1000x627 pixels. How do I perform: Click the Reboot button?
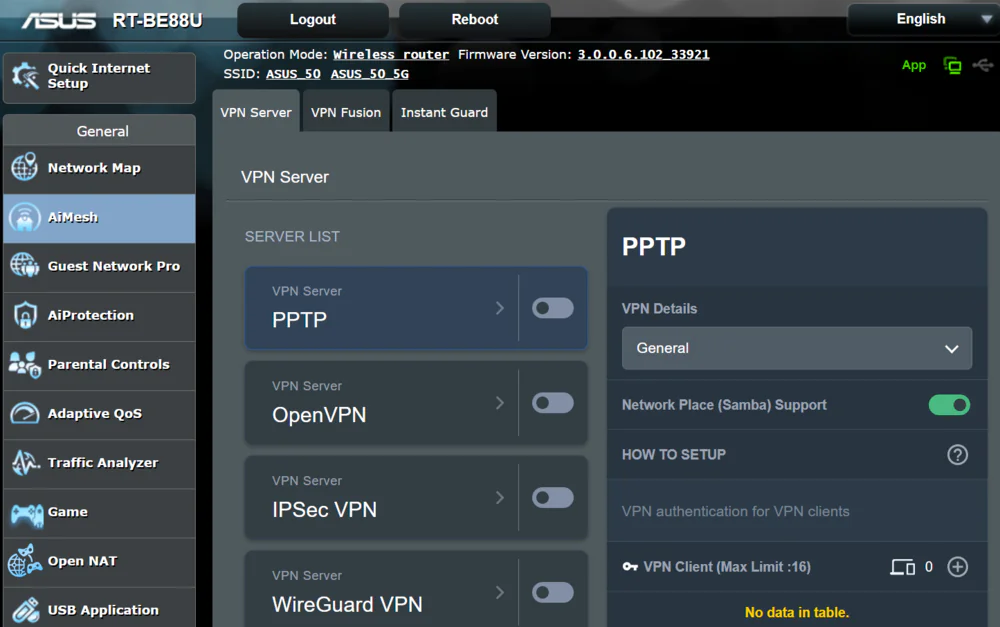point(474,20)
